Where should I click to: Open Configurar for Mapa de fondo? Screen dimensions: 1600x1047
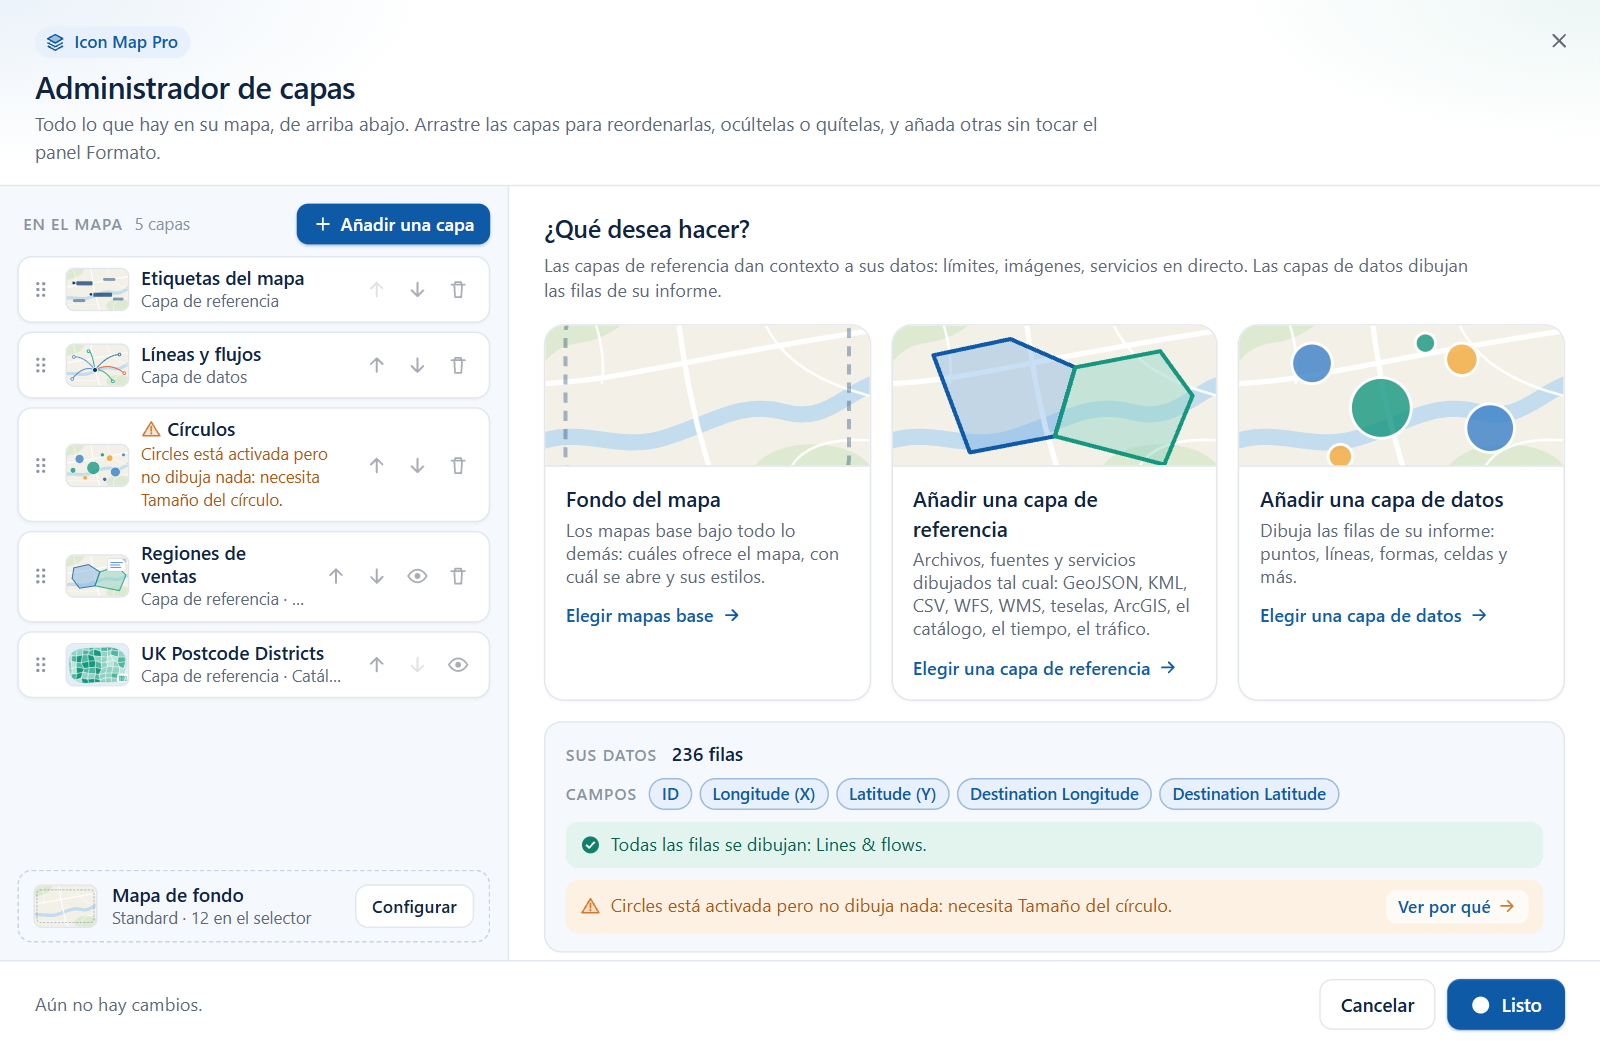click(x=414, y=906)
